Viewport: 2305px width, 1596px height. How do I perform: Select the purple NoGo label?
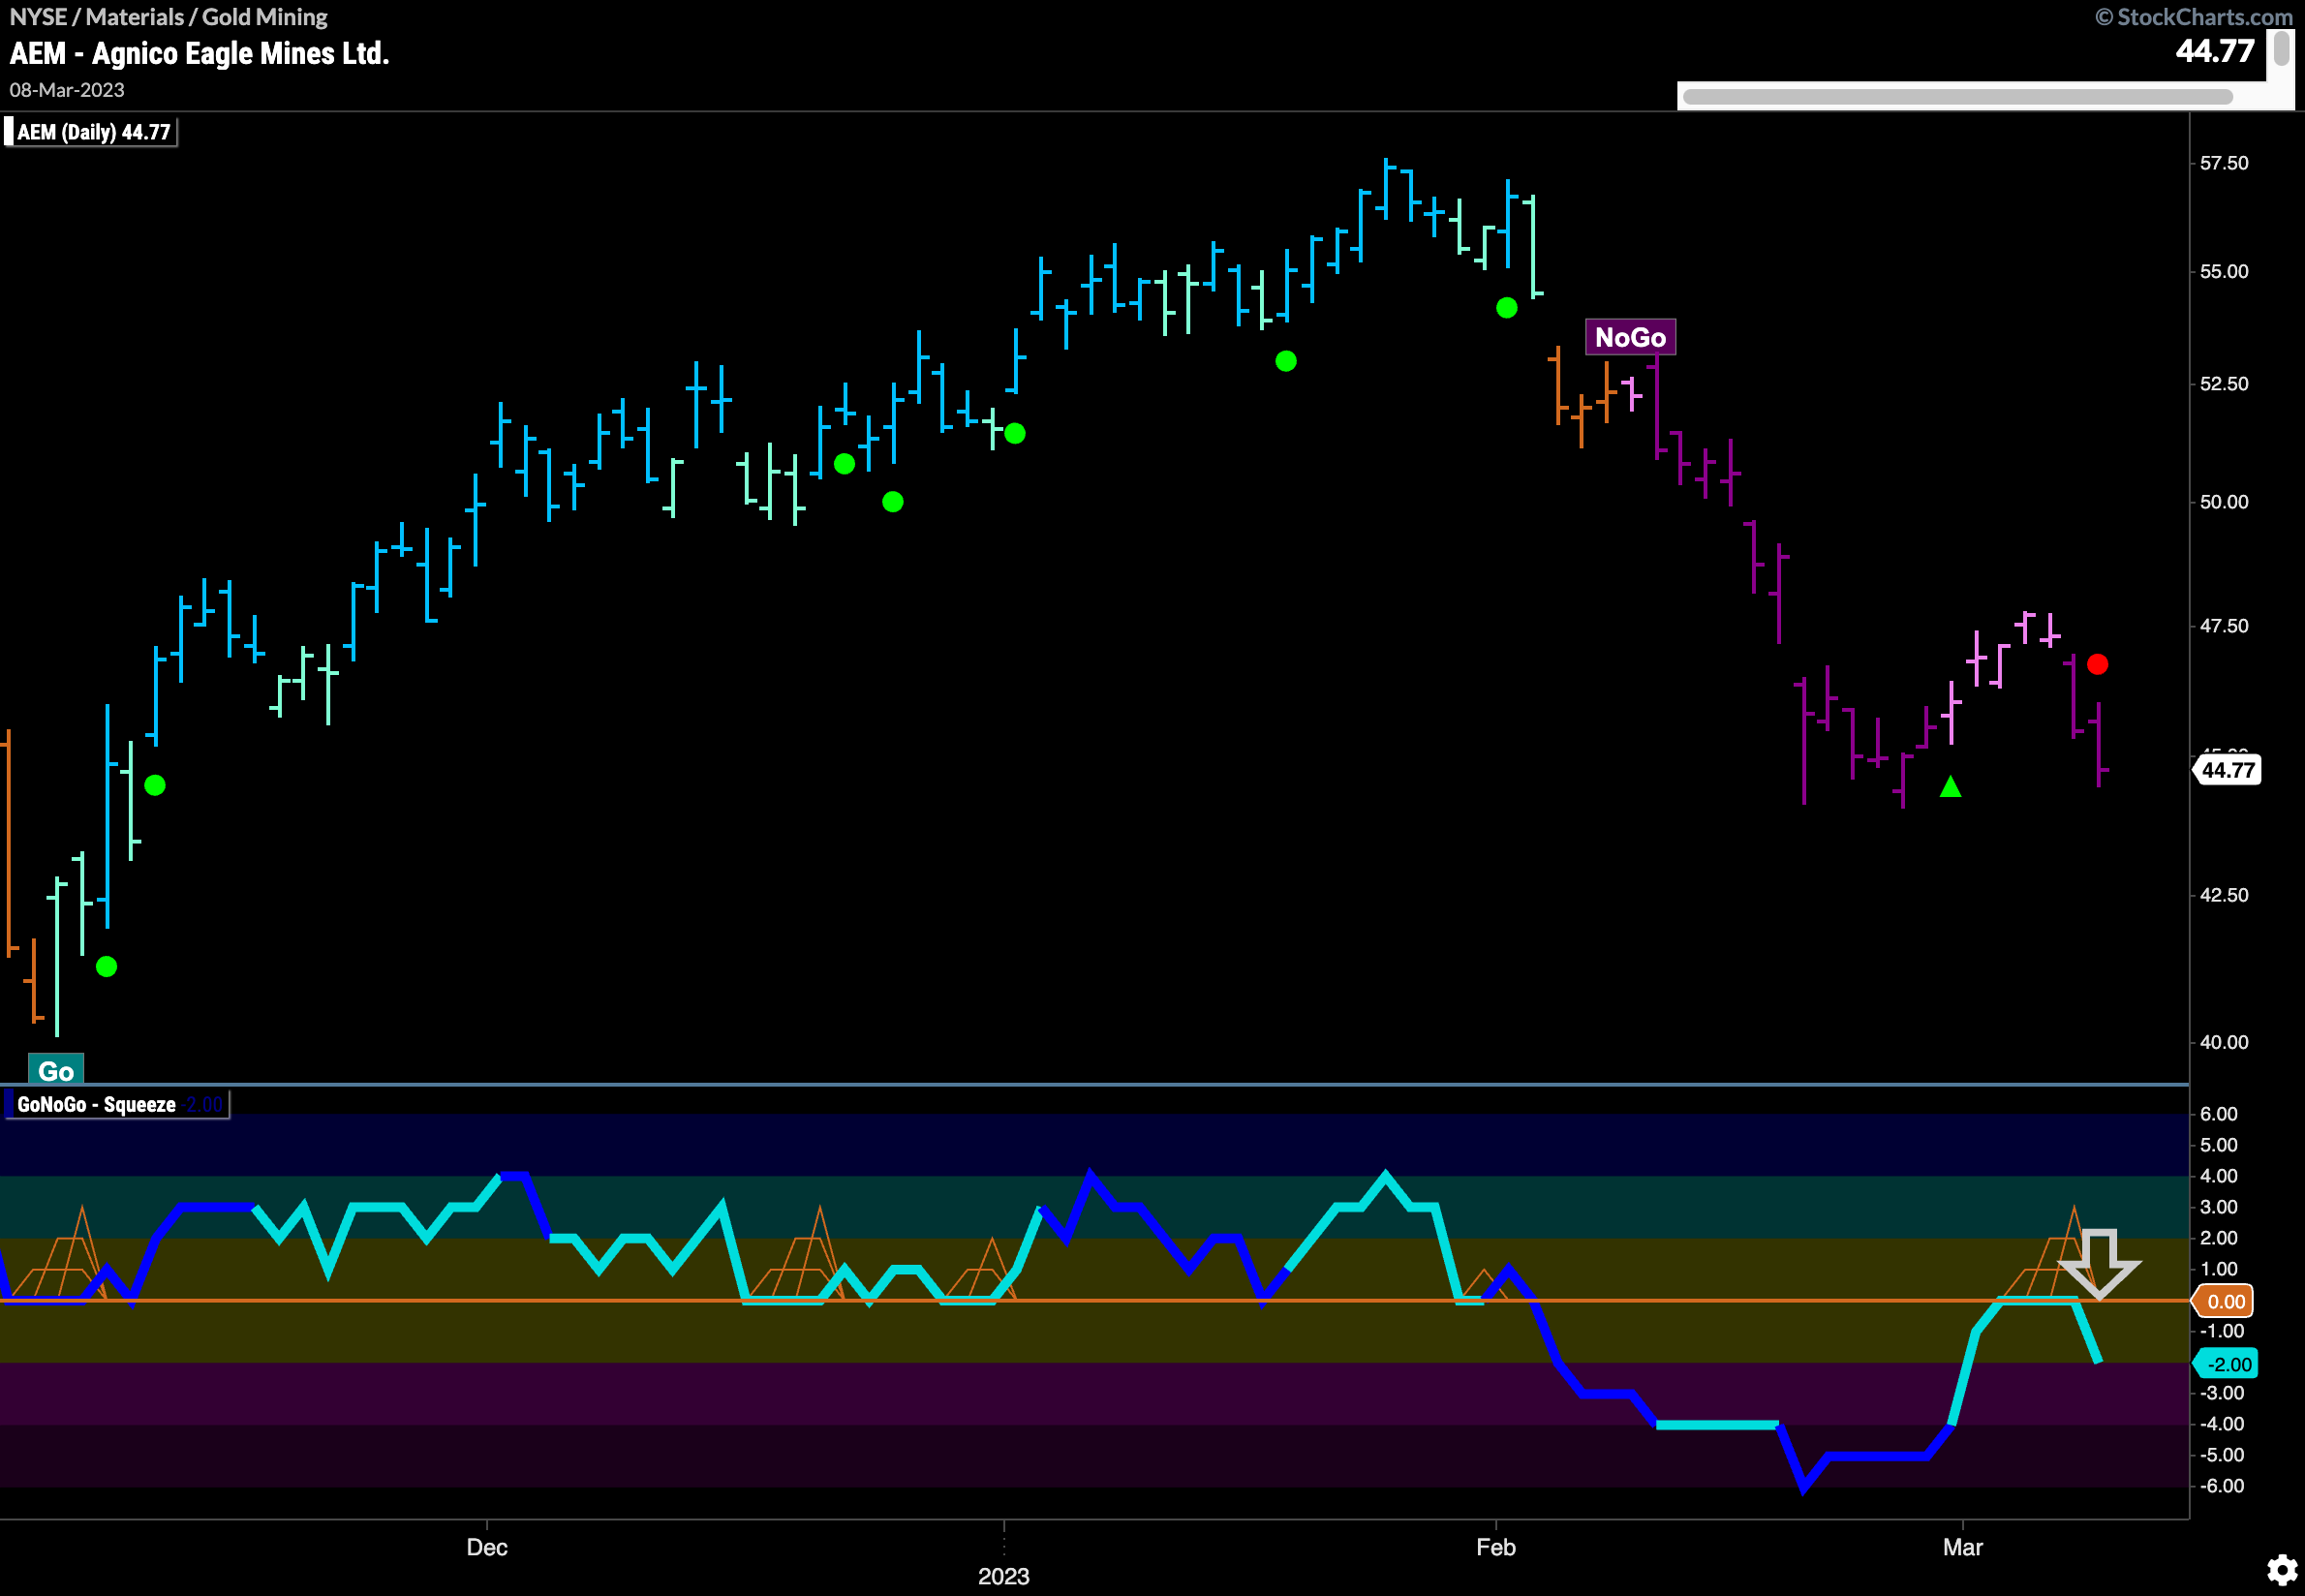coord(1630,337)
